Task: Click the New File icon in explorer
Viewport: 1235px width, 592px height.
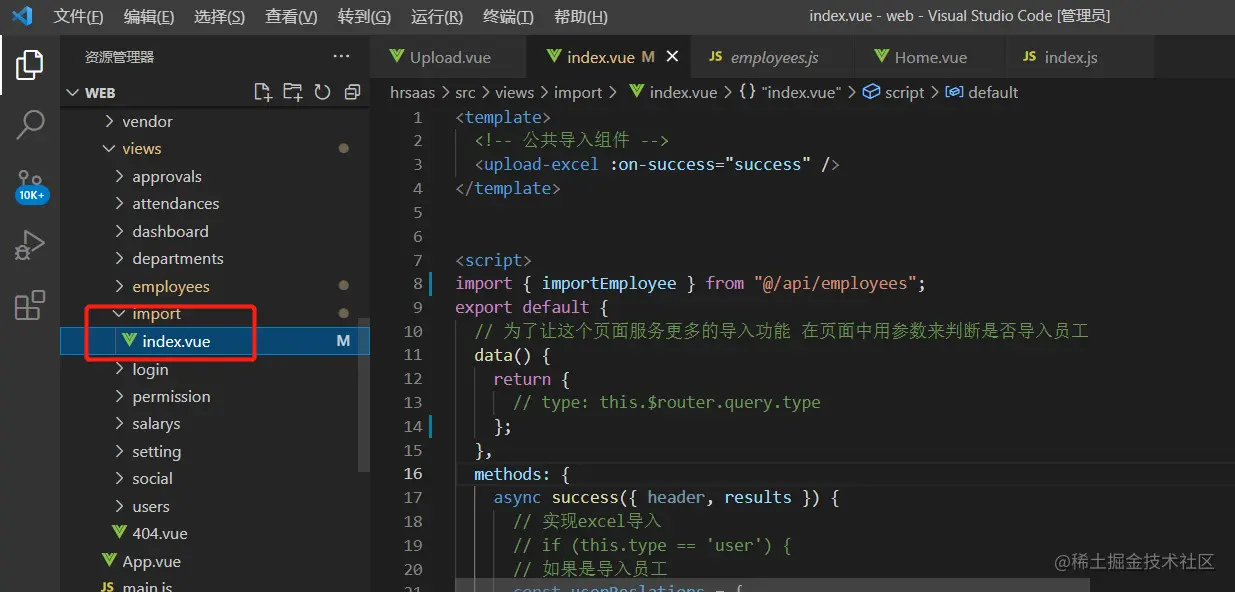Action: click(x=263, y=93)
